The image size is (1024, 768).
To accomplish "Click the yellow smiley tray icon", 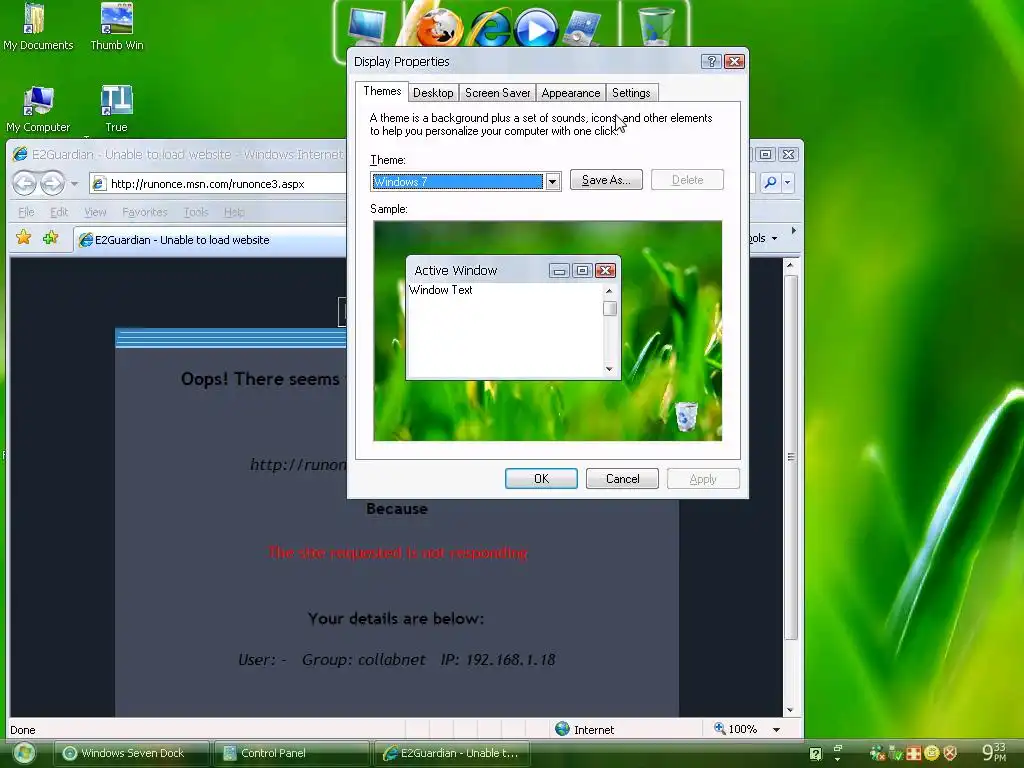I will (932, 753).
